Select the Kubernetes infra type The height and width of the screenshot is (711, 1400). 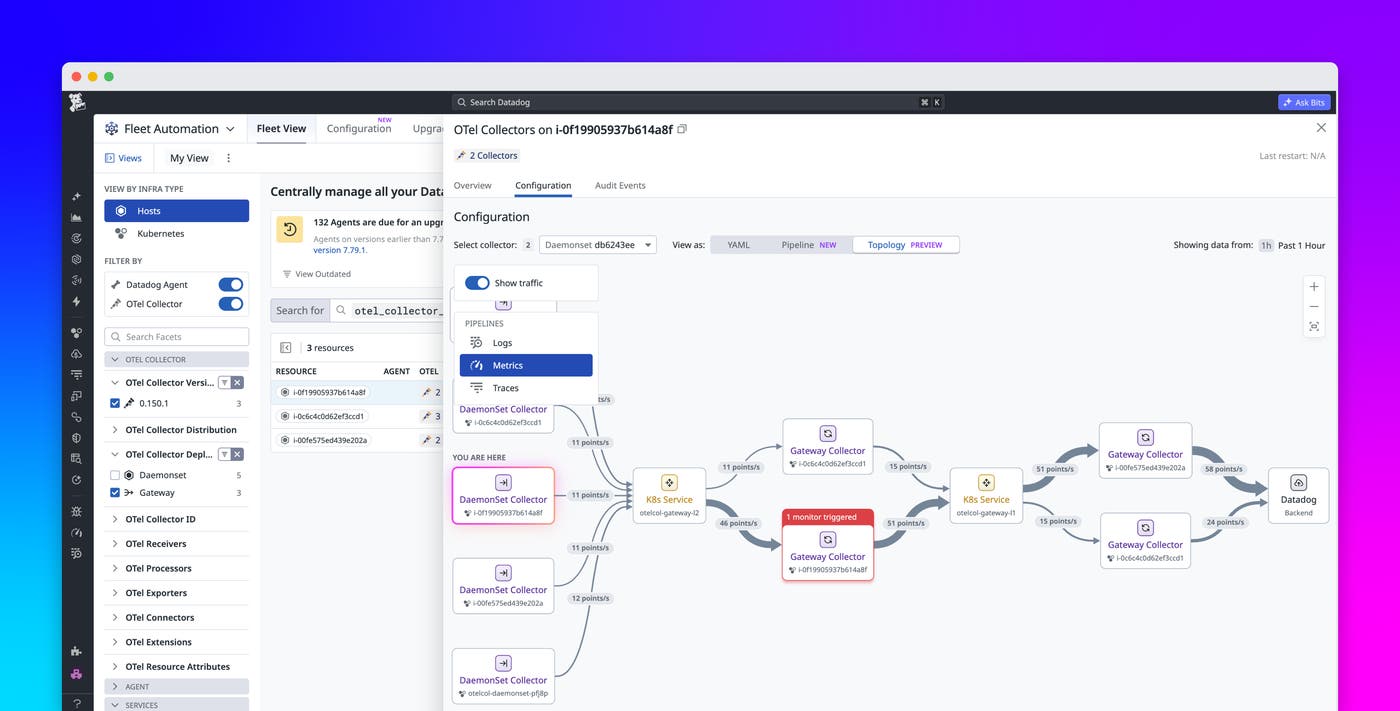coord(176,233)
